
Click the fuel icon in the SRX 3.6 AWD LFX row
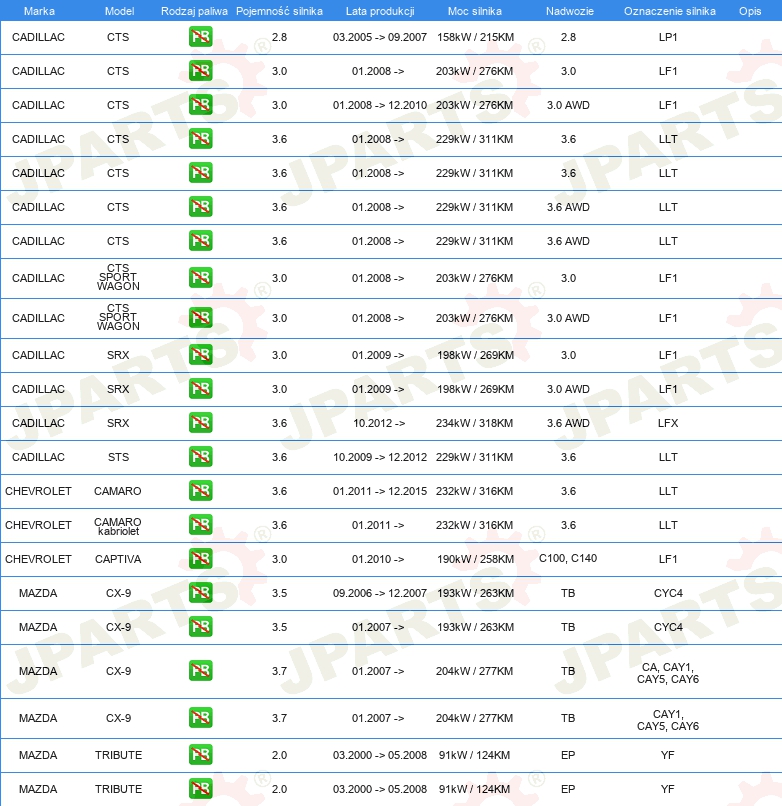[x=201, y=423]
